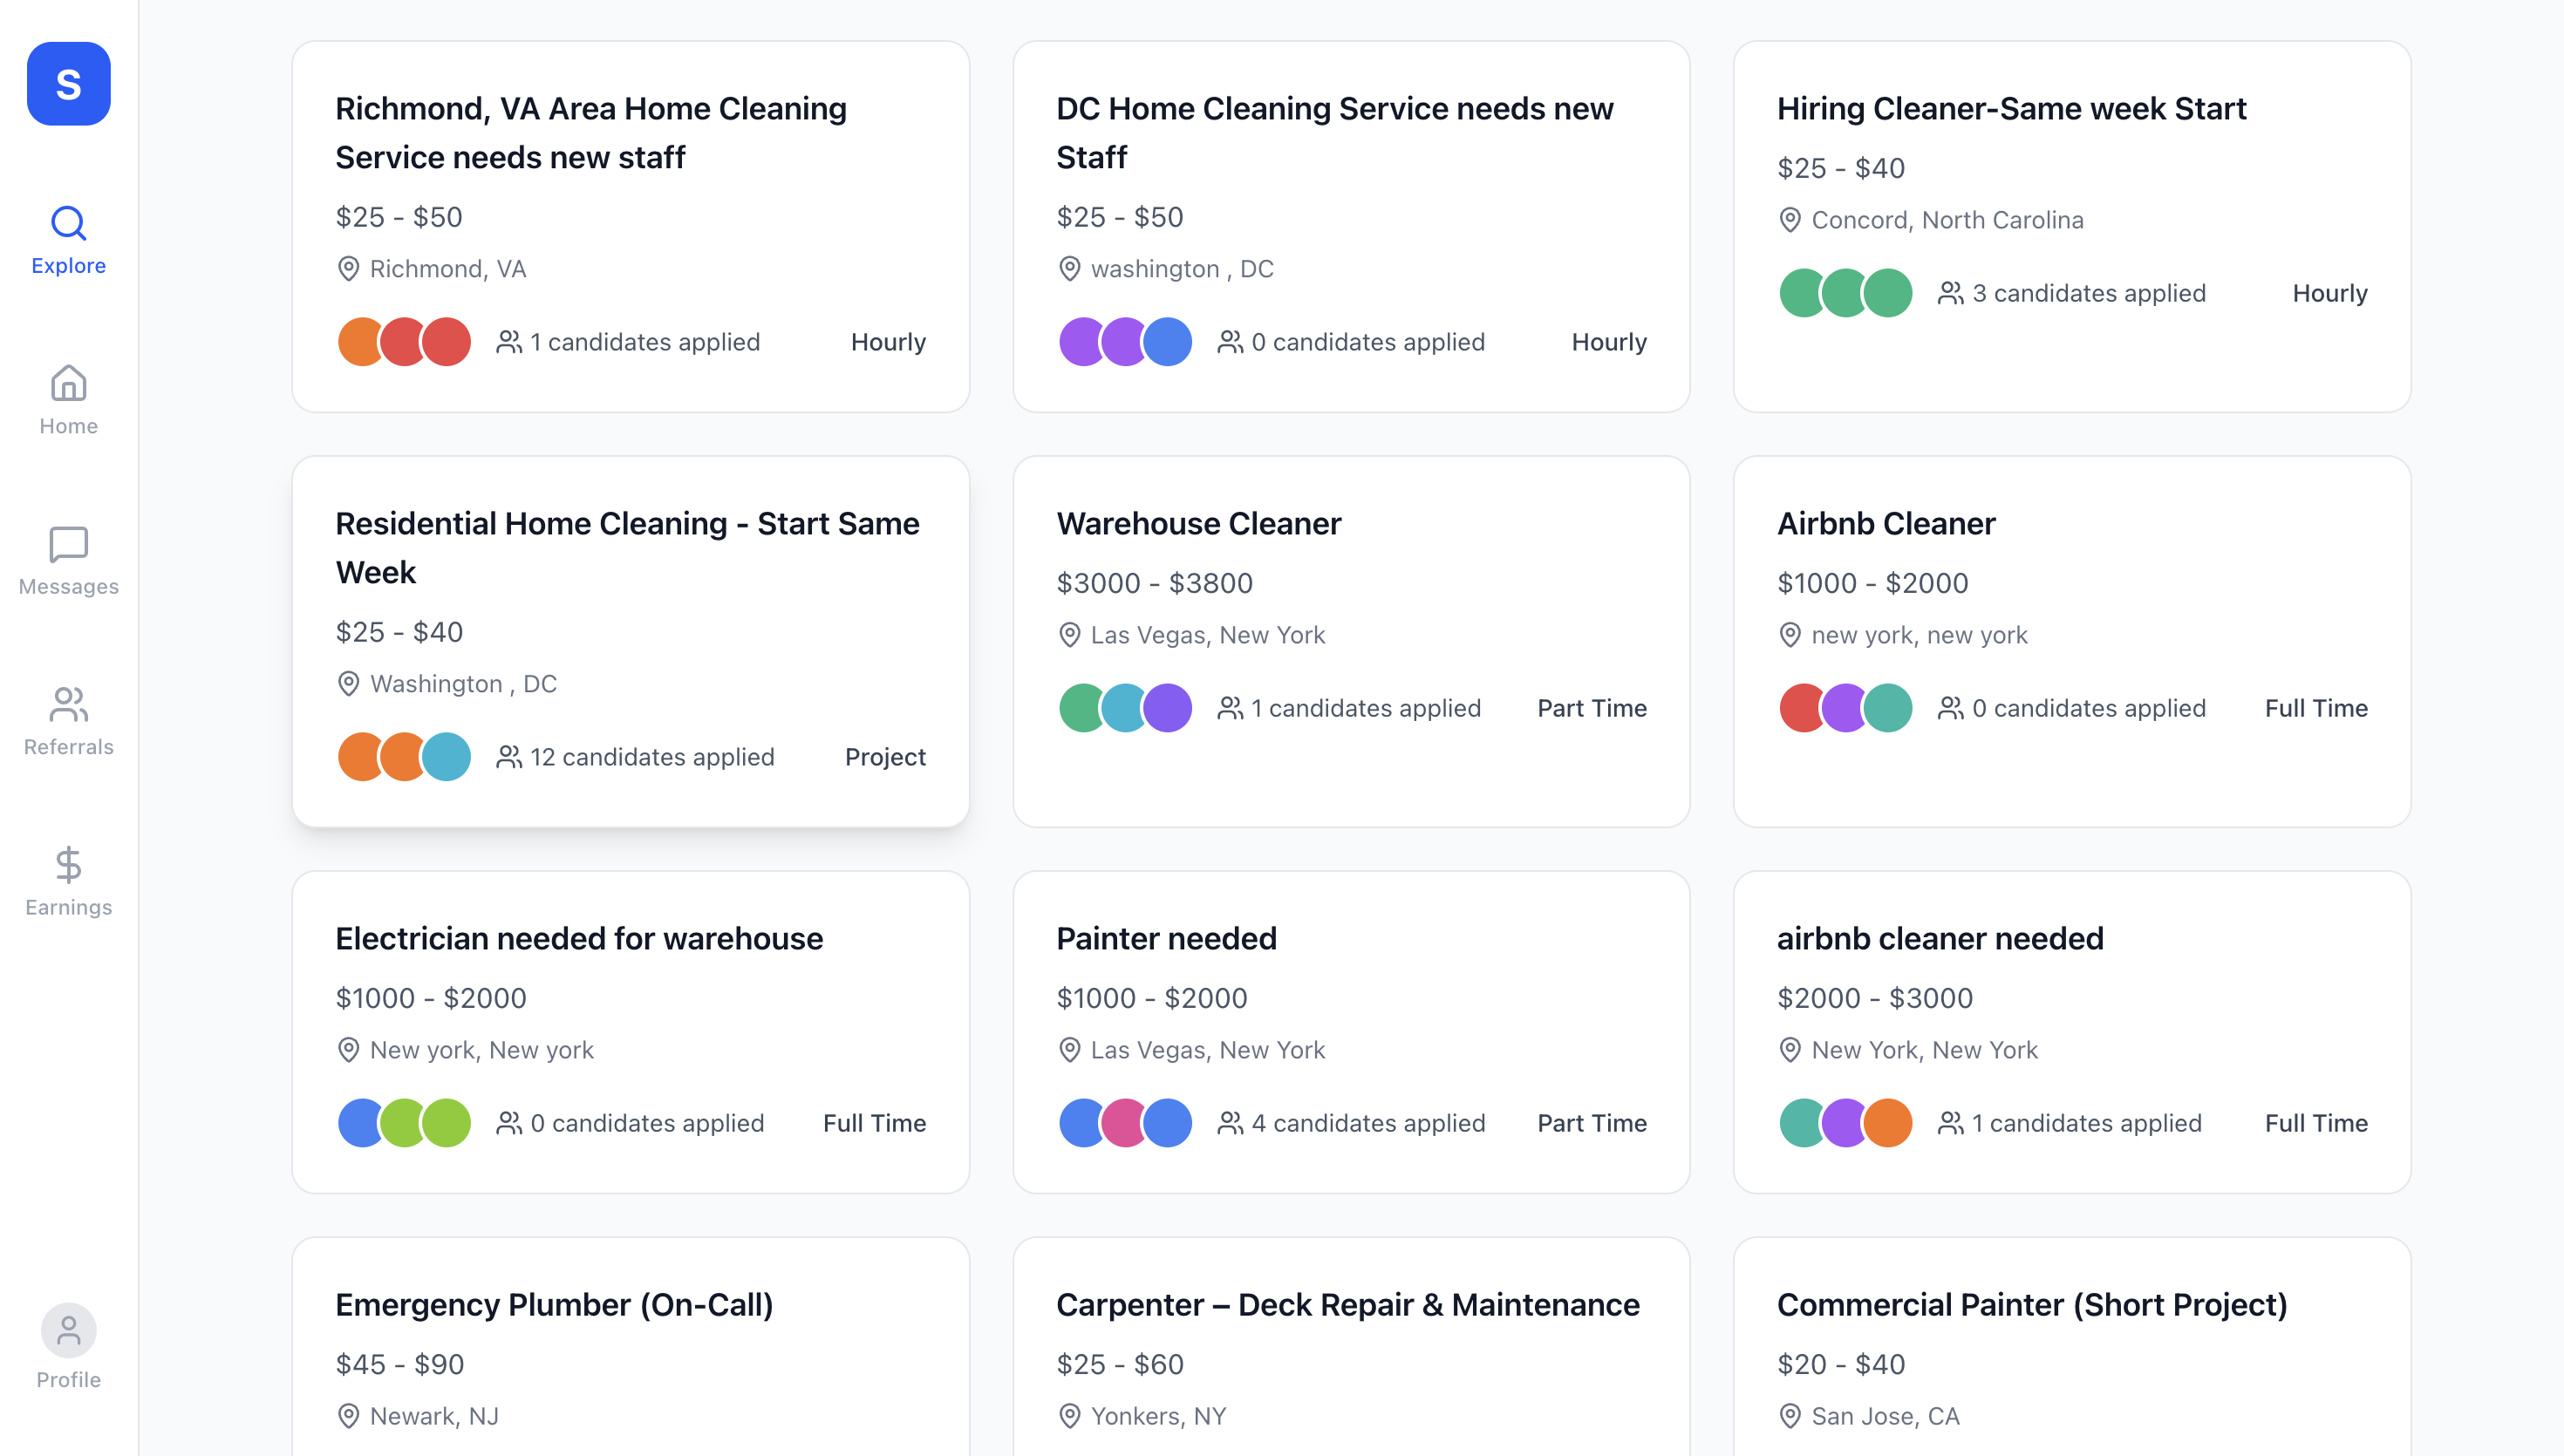Click 12 candidates applied on Residential Home Cleaning
The width and height of the screenshot is (2564, 1456).
click(x=652, y=757)
